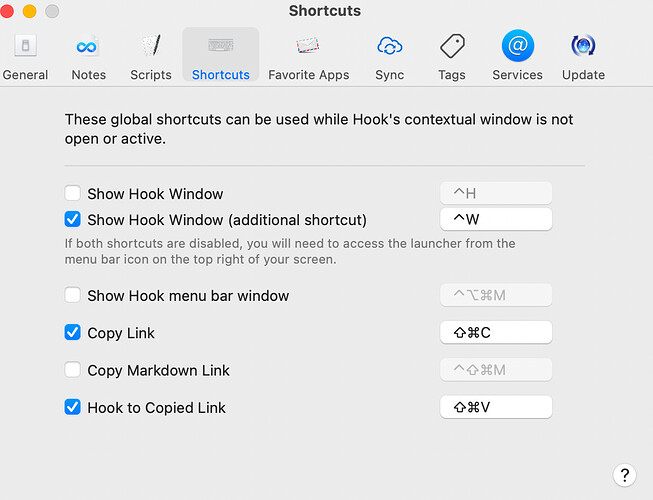The height and width of the screenshot is (500, 653).
Task: Open the Notes infinity icon
Action: (87, 46)
